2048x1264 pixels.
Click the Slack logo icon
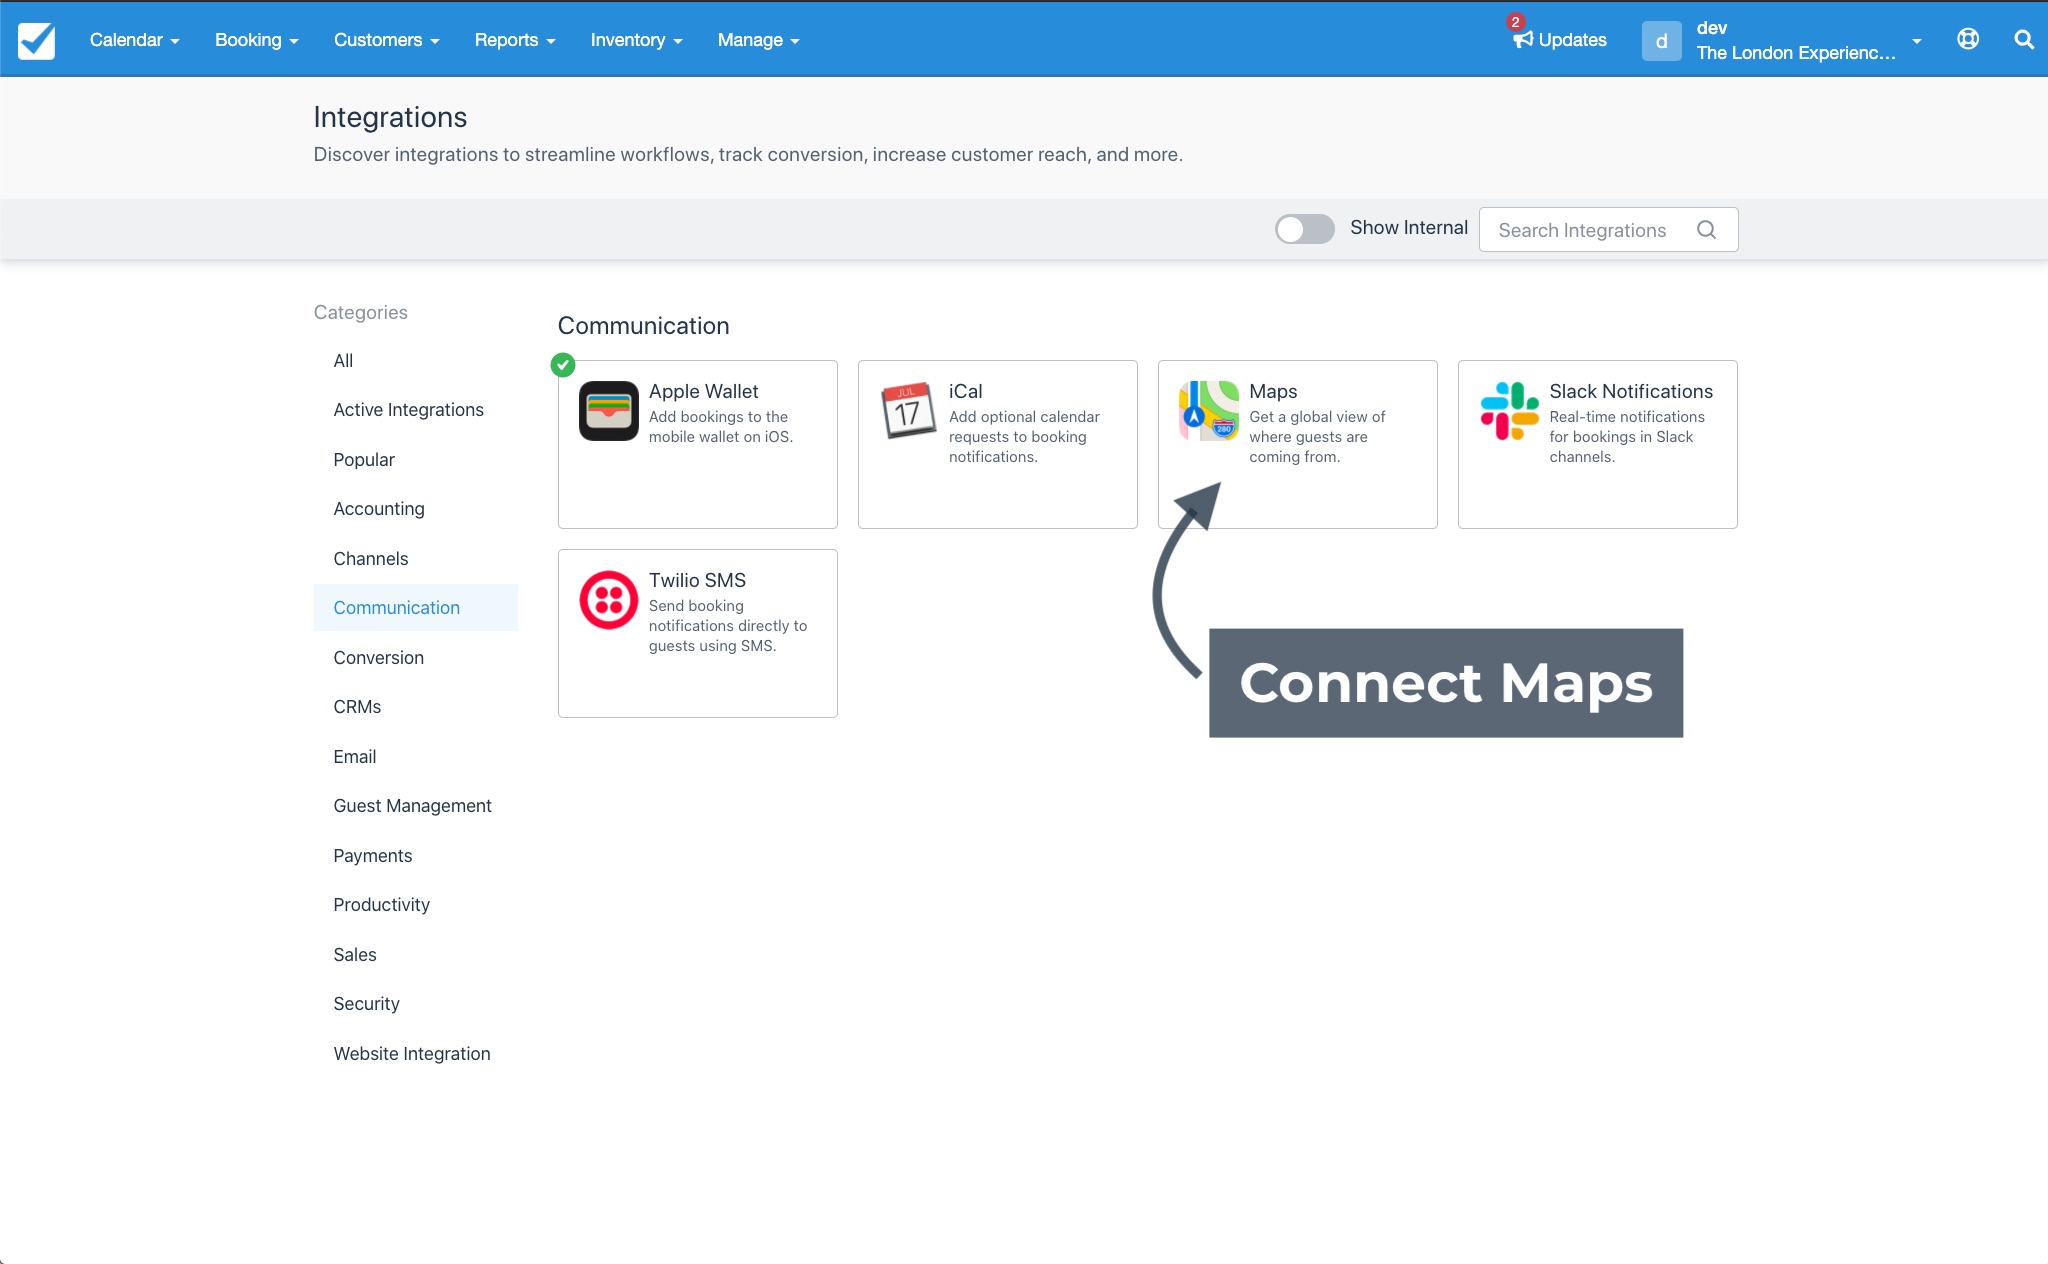click(x=1509, y=411)
